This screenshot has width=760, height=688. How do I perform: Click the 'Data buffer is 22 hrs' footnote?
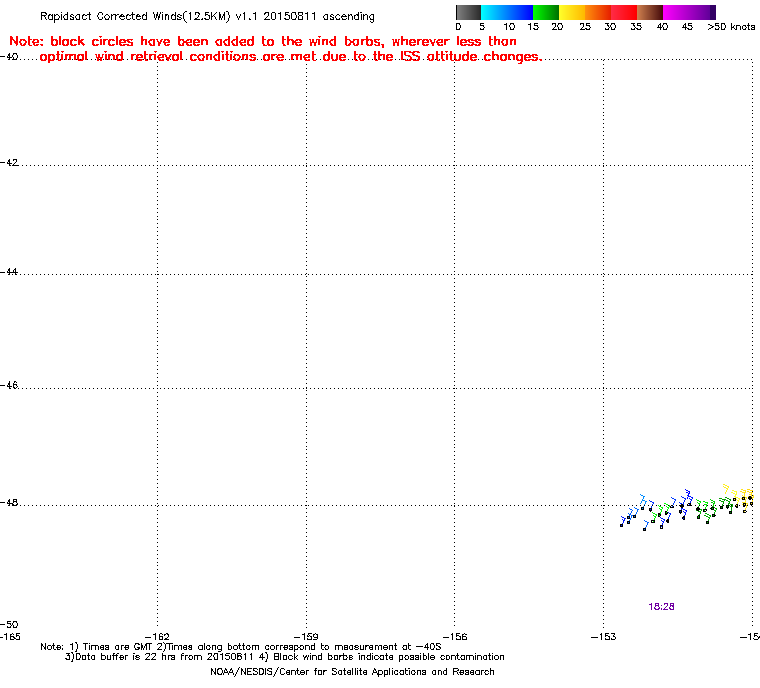[285, 657]
